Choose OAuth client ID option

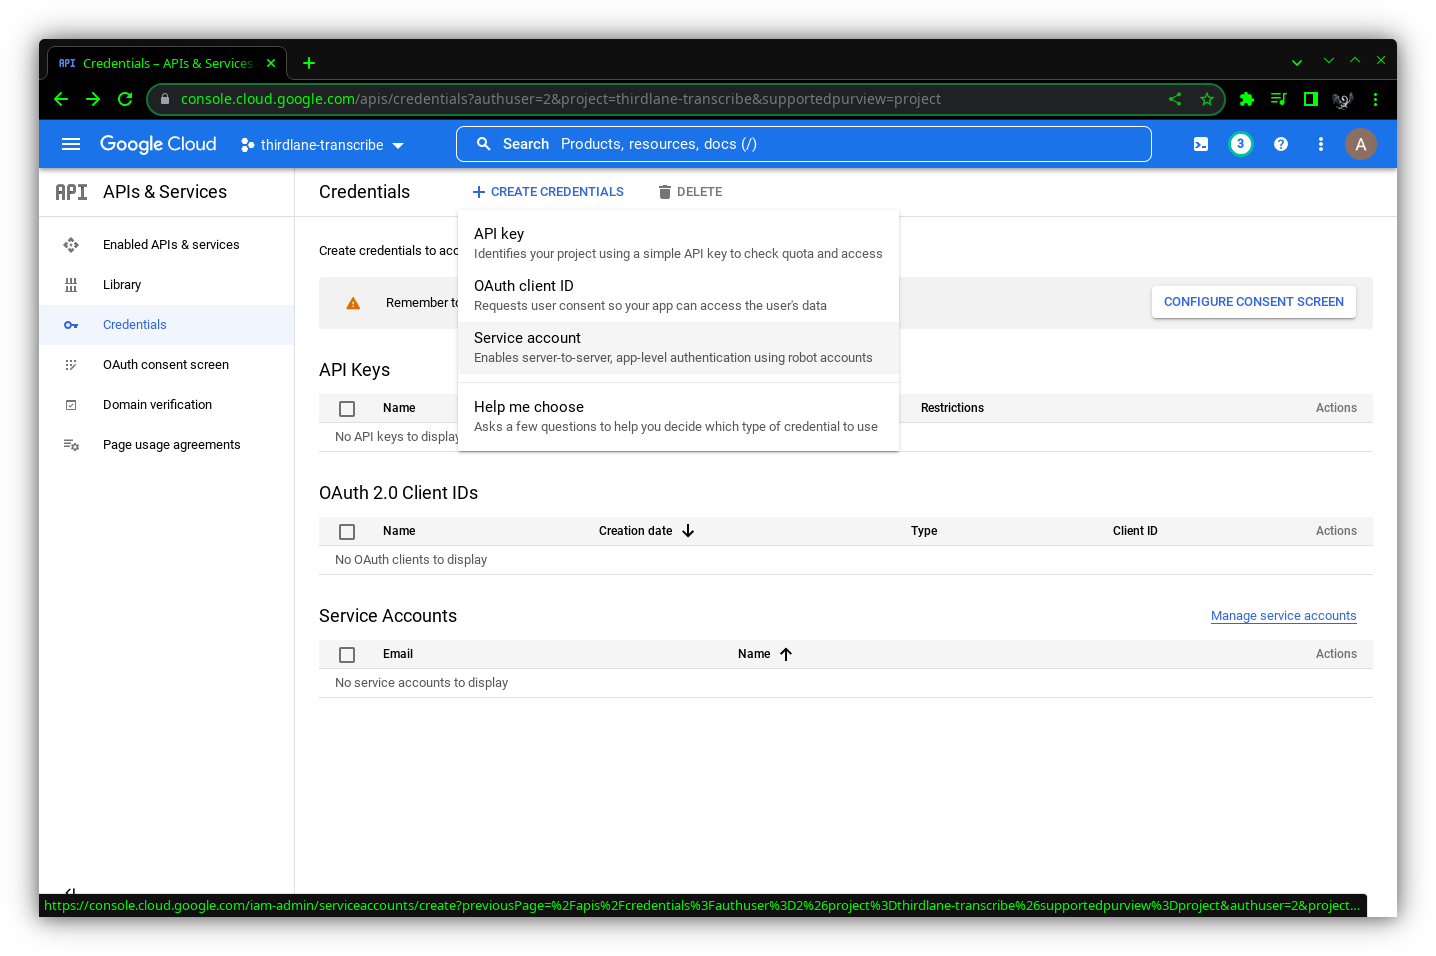click(678, 296)
